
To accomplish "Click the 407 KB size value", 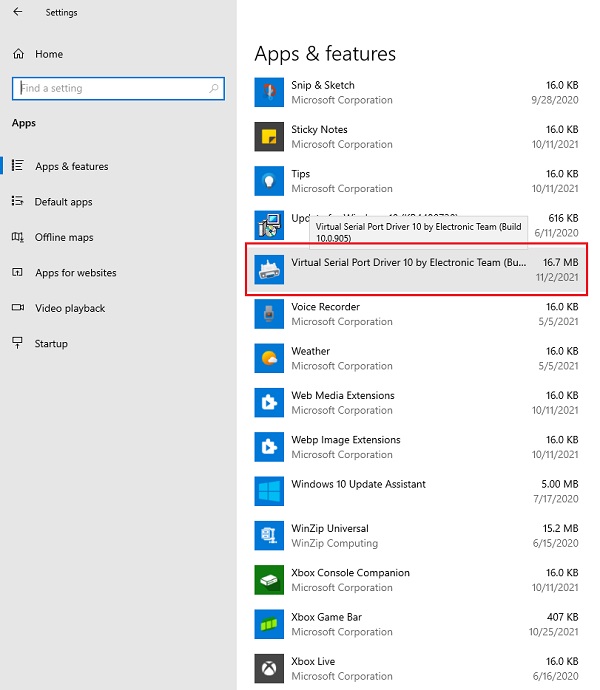I will click(563, 617).
